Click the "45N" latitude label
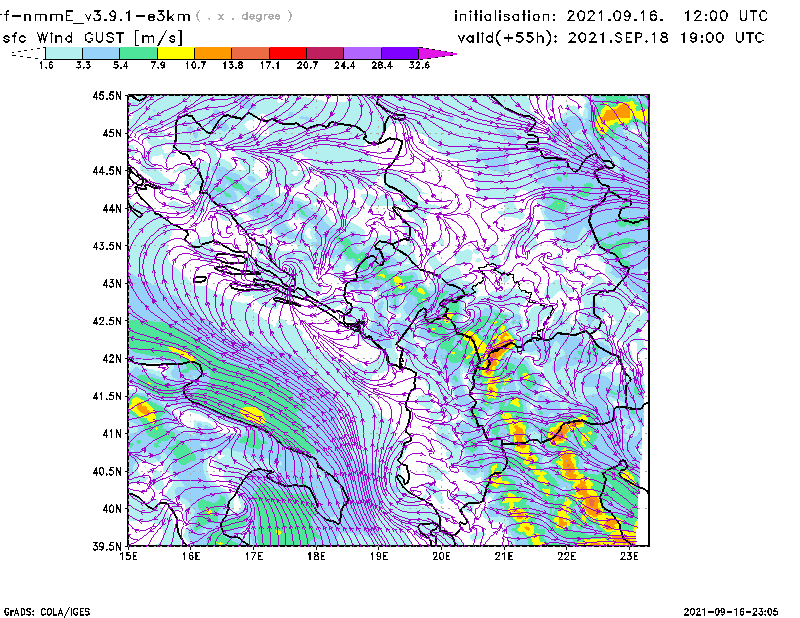The height and width of the screenshot is (618, 800). (x=112, y=133)
